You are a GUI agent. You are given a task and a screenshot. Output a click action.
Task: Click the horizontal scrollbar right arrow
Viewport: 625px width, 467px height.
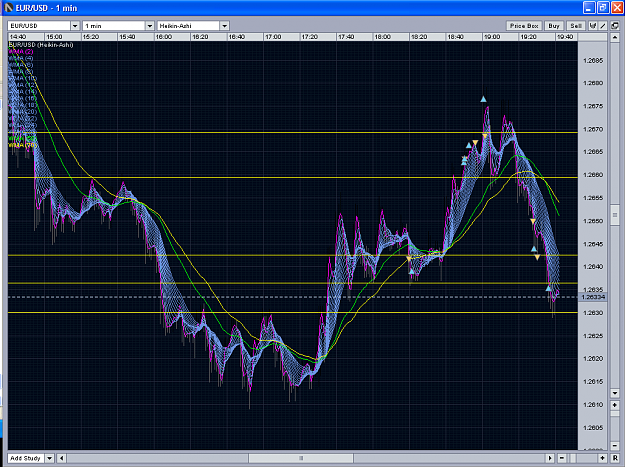(x=550, y=458)
